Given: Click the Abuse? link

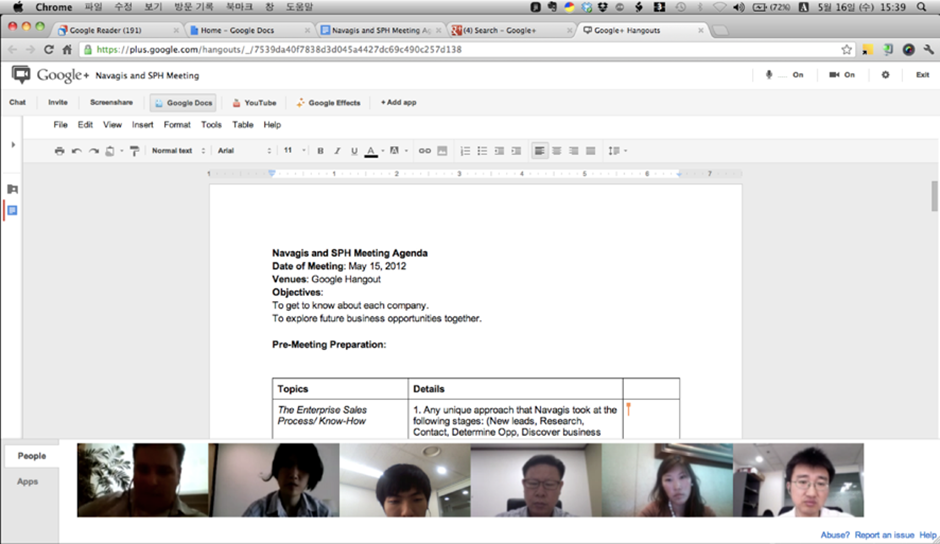Looking at the screenshot, I should pyautogui.click(x=835, y=535).
